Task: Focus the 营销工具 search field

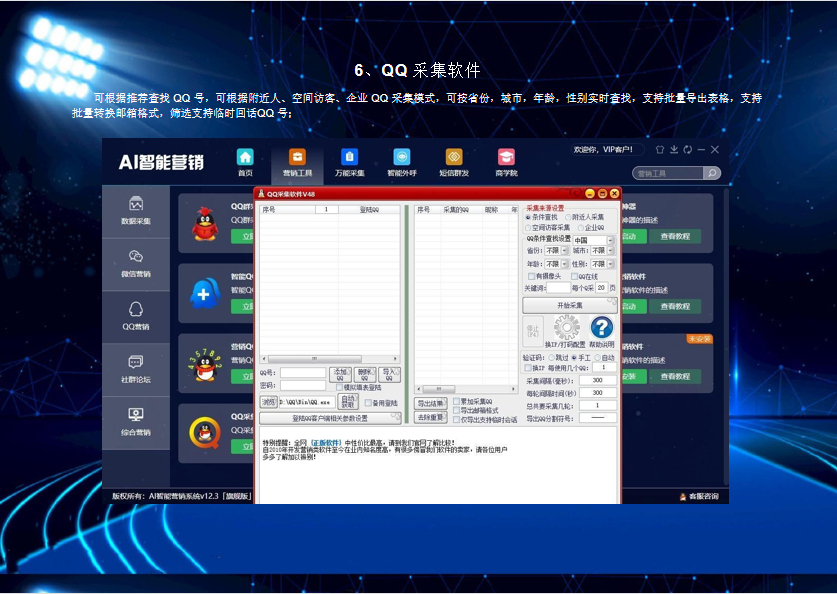Action: [668, 173]
